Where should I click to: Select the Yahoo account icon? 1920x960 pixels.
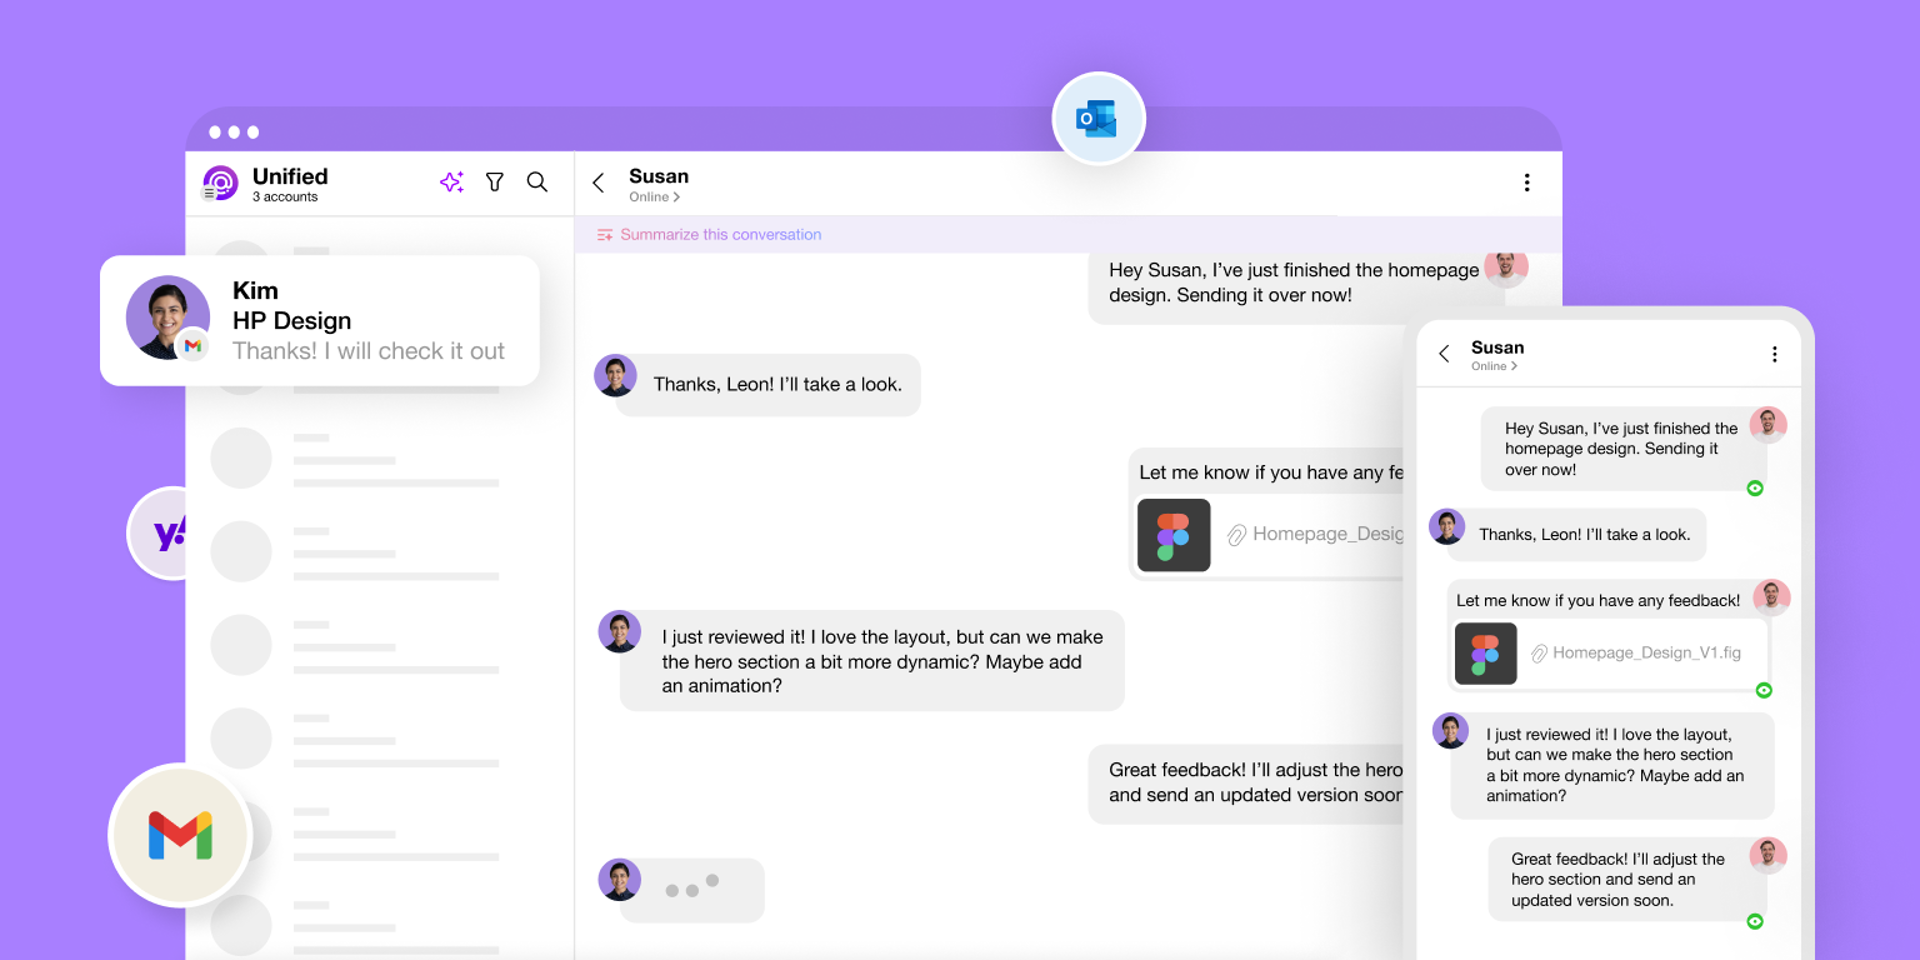[165, 534]
